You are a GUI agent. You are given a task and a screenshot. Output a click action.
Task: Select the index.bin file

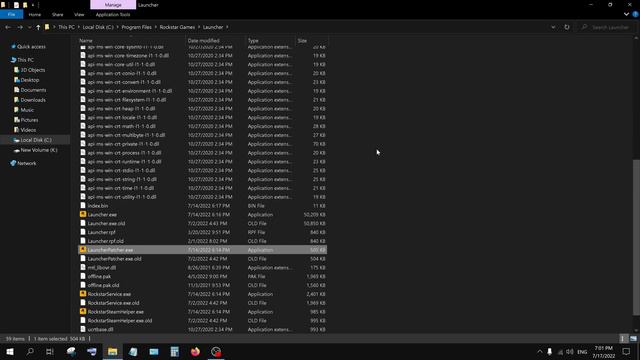pyautogui.click(x=98, y=206)
